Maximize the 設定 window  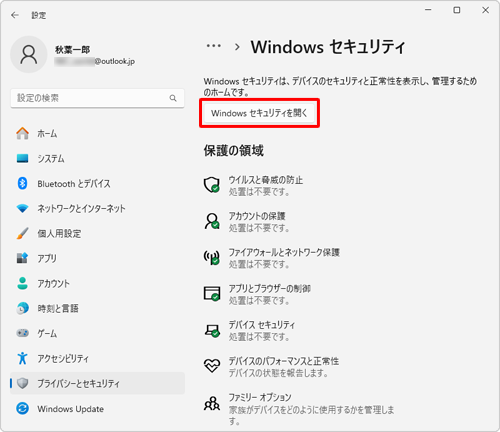pyautogui.click(x=457, y=10)
